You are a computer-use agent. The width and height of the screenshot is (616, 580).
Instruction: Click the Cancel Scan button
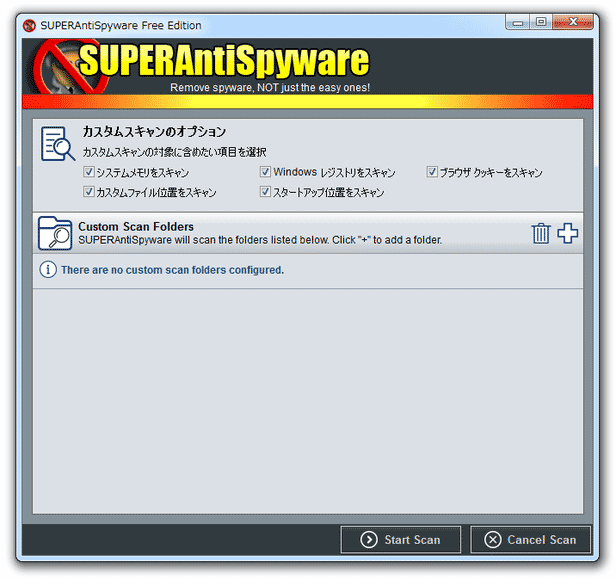pos(530,540)
